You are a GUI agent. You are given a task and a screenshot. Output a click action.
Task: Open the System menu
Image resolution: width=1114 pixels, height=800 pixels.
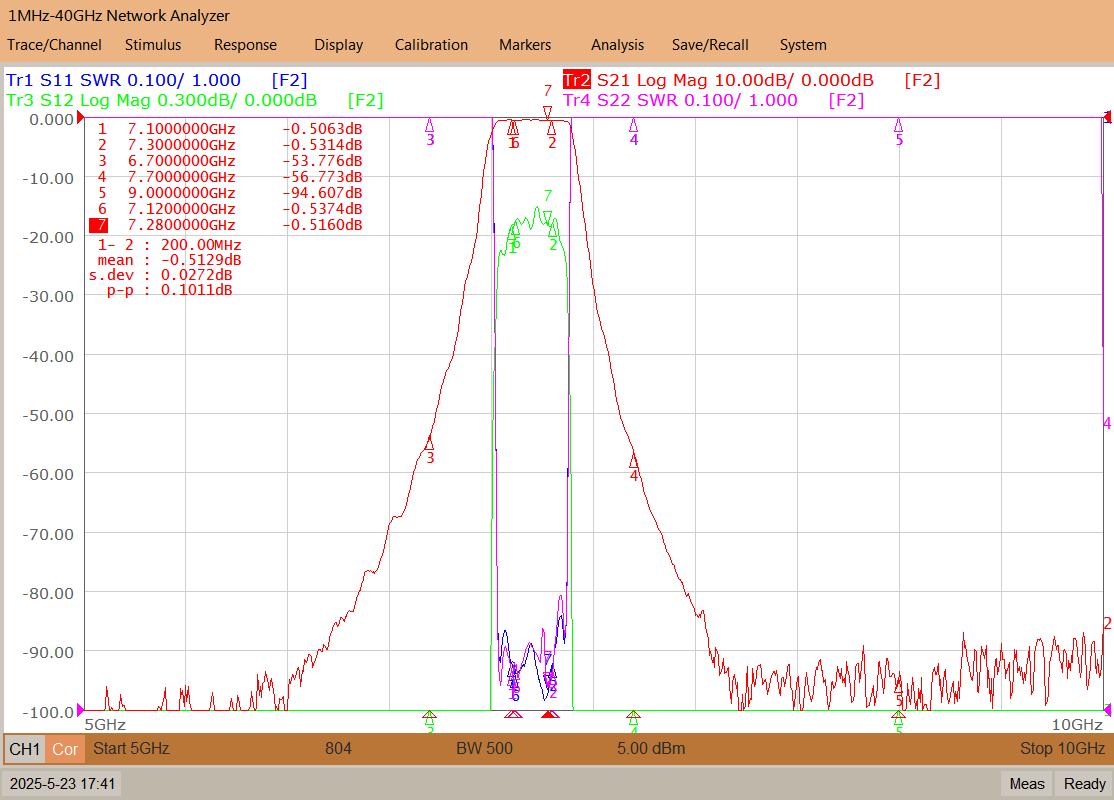[803, 45]
